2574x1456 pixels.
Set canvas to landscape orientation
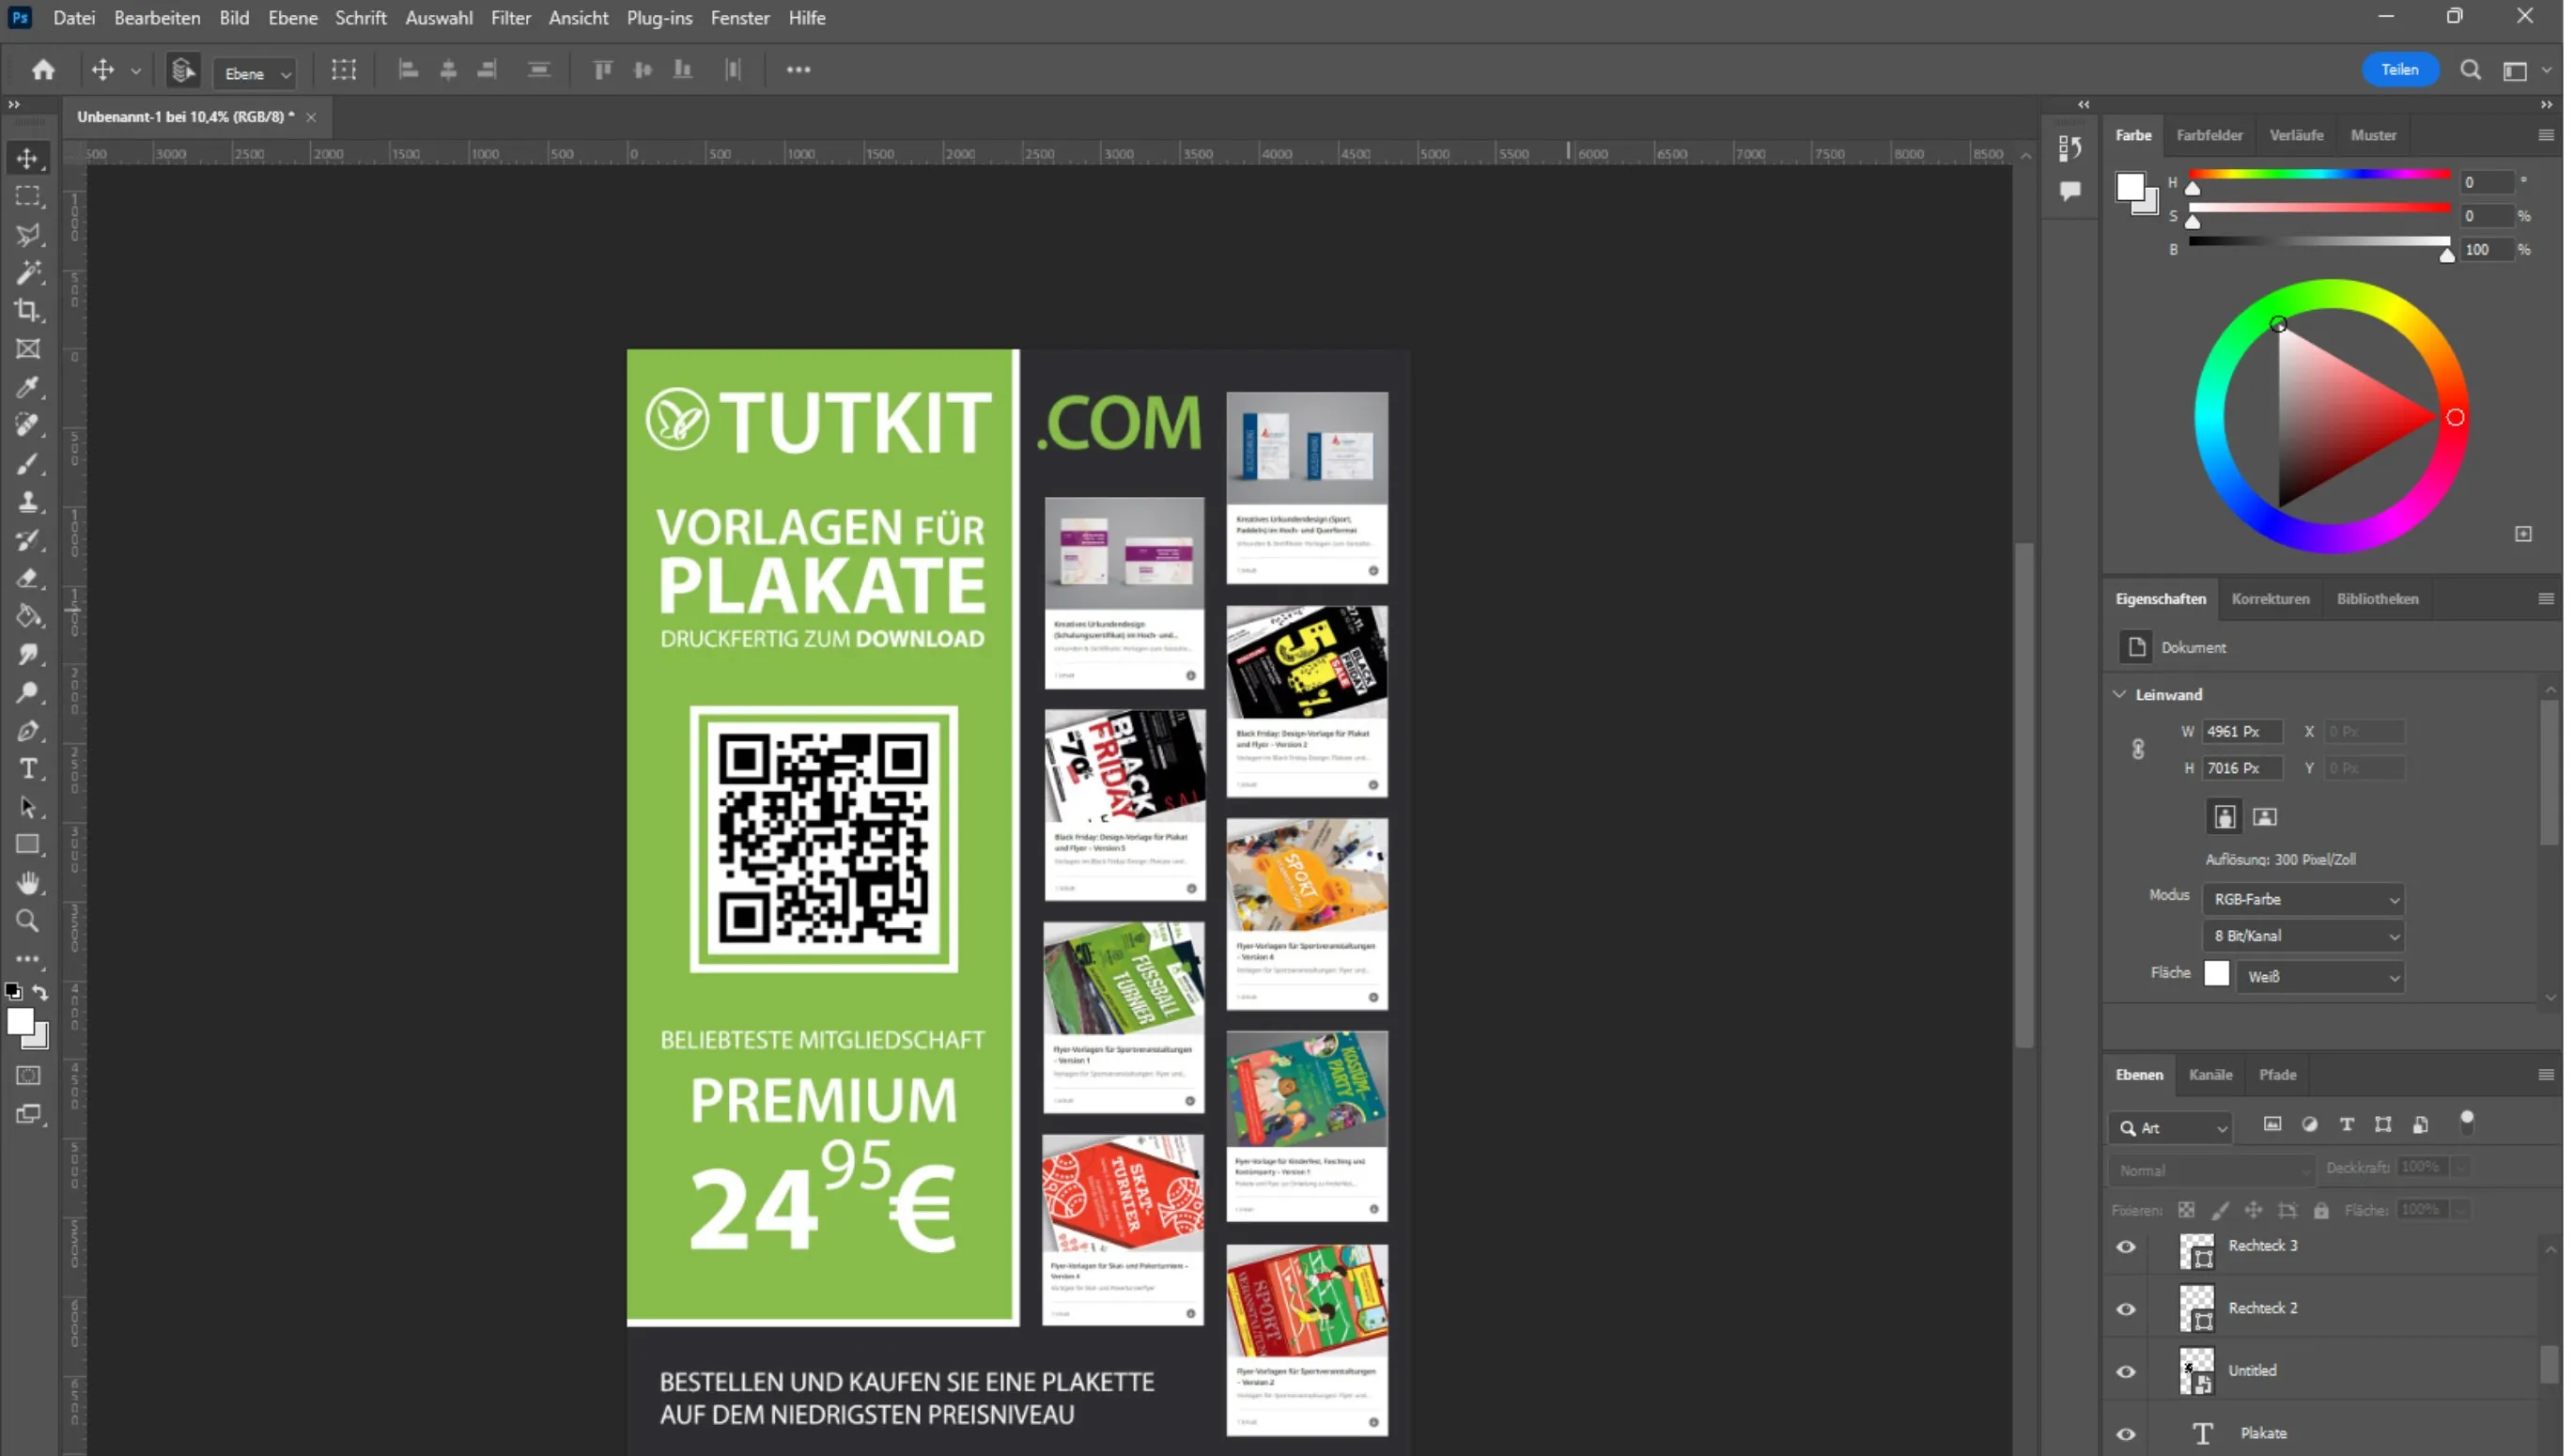pos(2265,817)
